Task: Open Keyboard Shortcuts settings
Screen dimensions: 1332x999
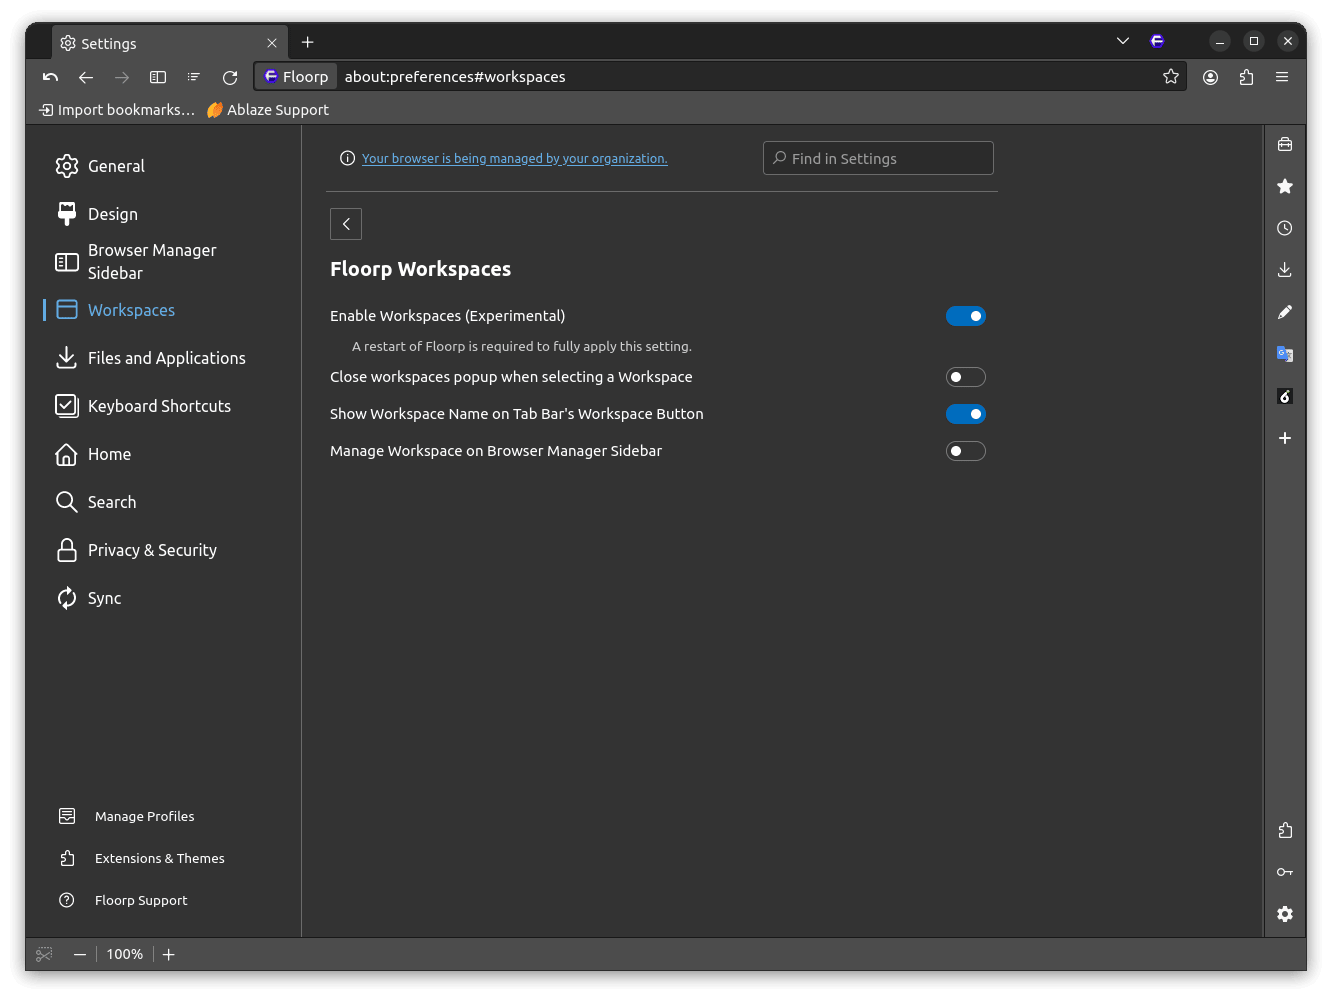Action: [165, 406]
